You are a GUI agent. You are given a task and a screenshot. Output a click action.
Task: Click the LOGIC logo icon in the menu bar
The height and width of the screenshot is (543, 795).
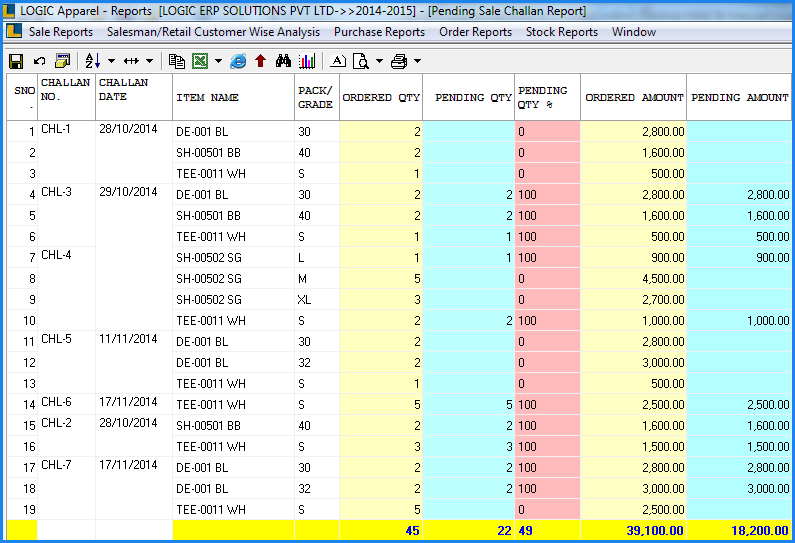tap(14, 31)
